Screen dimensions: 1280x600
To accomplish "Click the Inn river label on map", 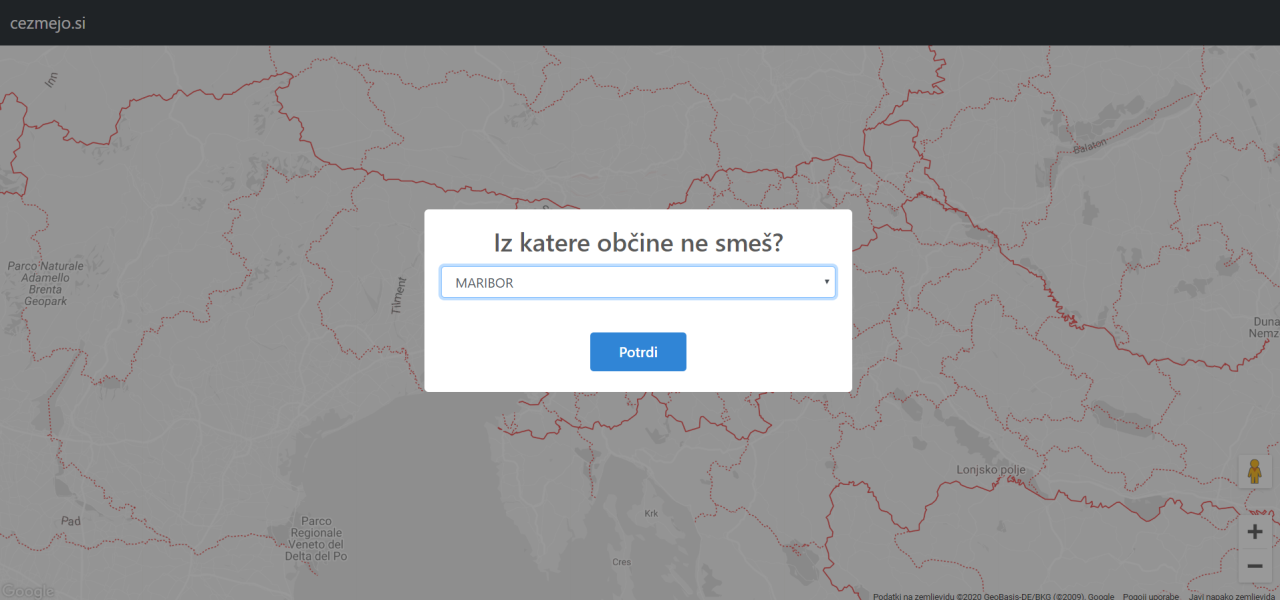I will [x=52, y=81].
